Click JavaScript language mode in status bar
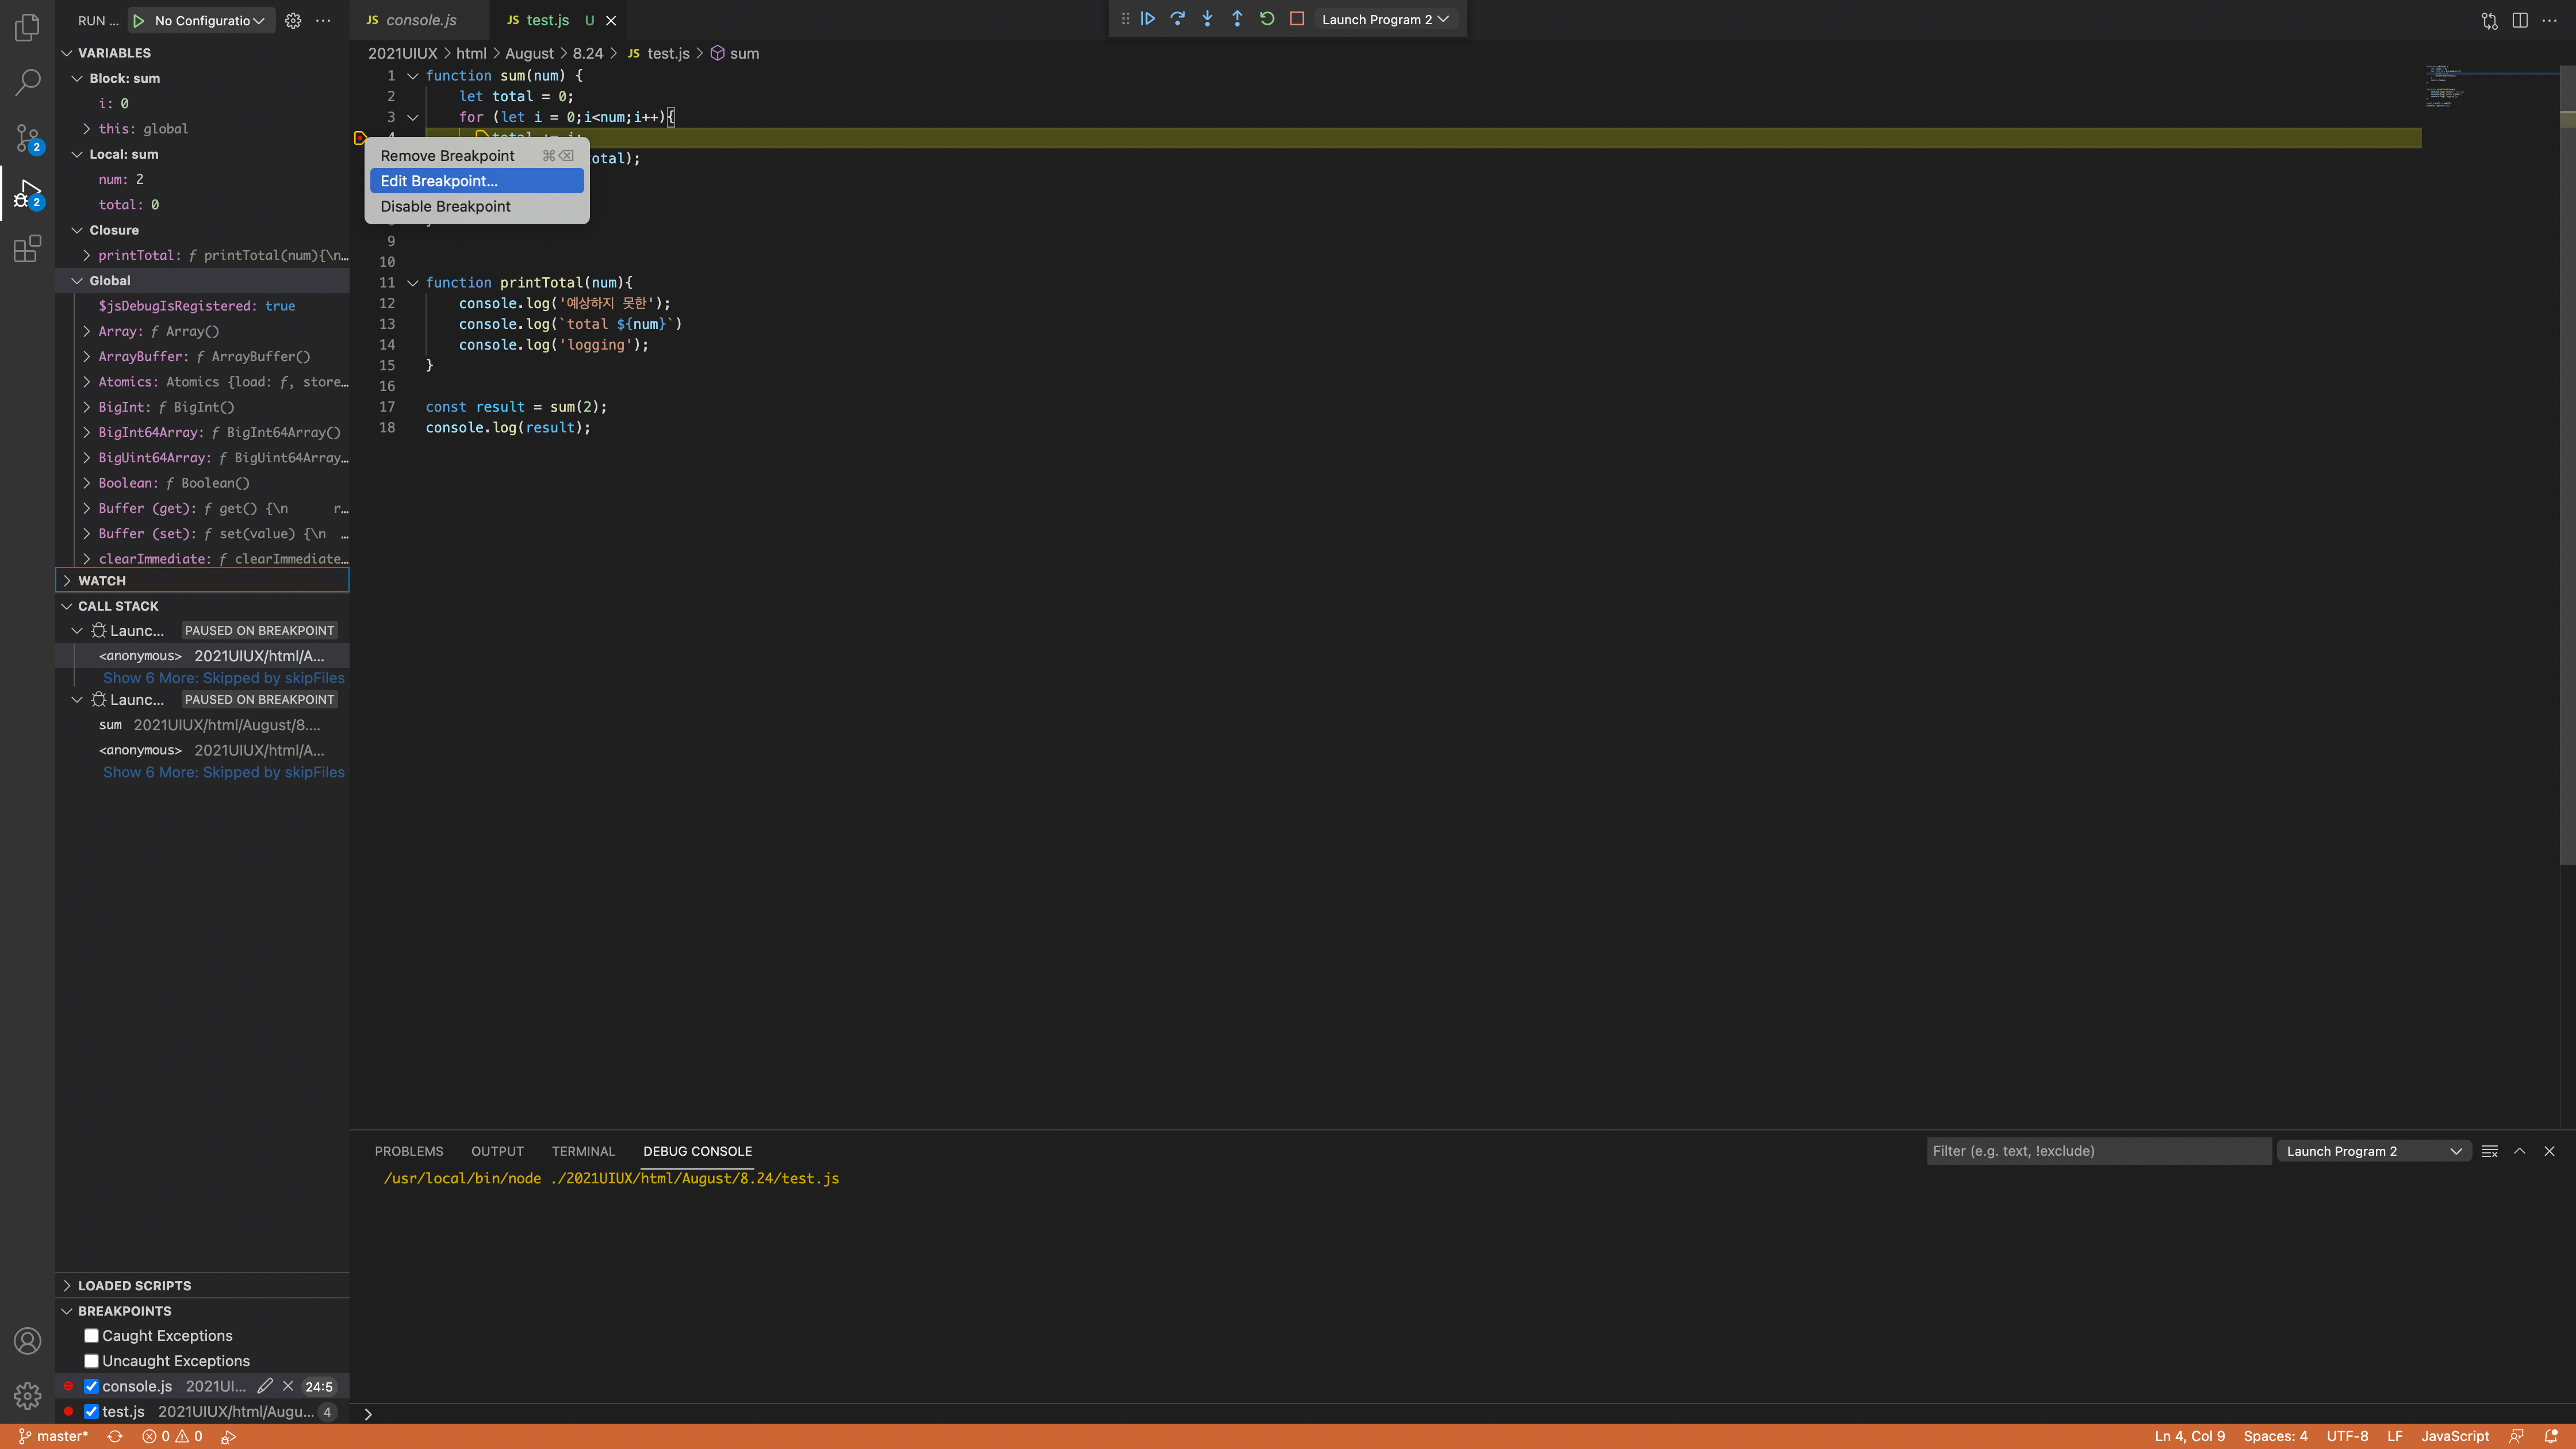This screenshot has width=2576, height=1449. (x=2454, y=1436)
